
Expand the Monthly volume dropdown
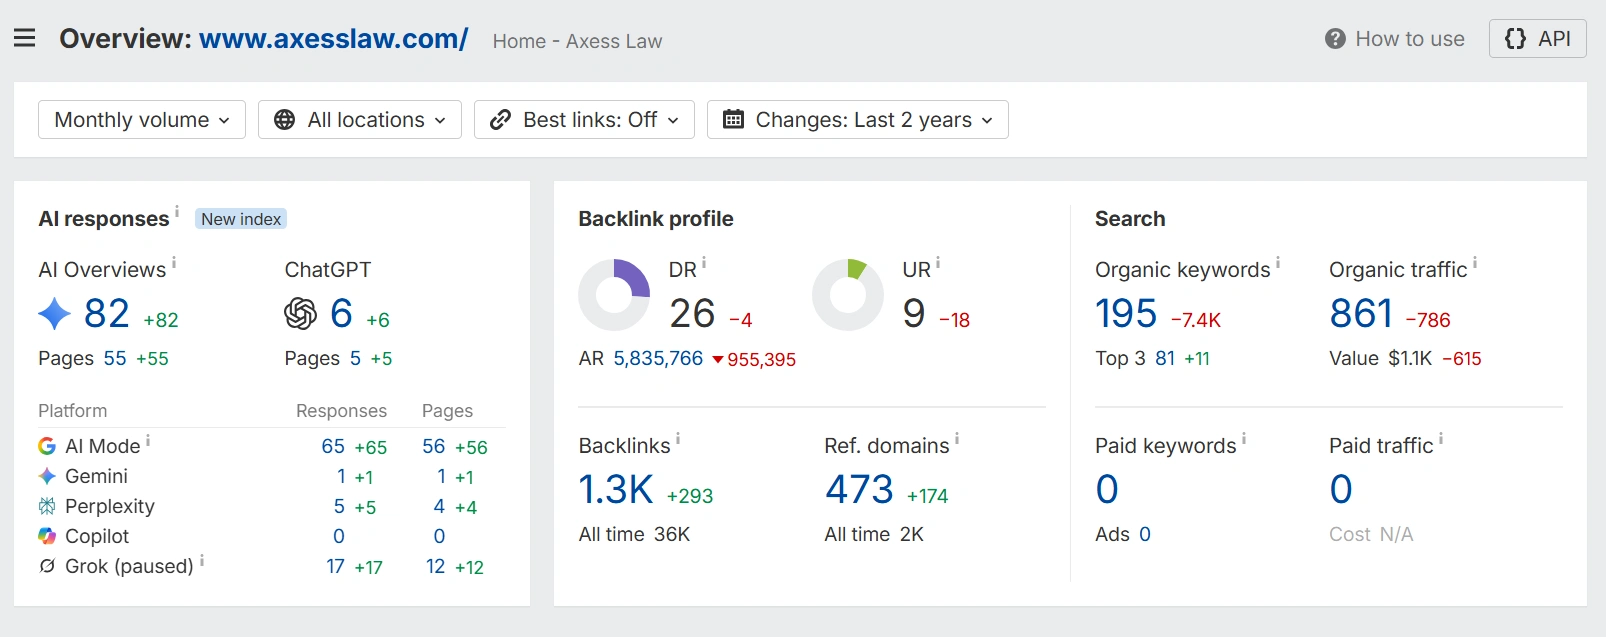[142, 120]
